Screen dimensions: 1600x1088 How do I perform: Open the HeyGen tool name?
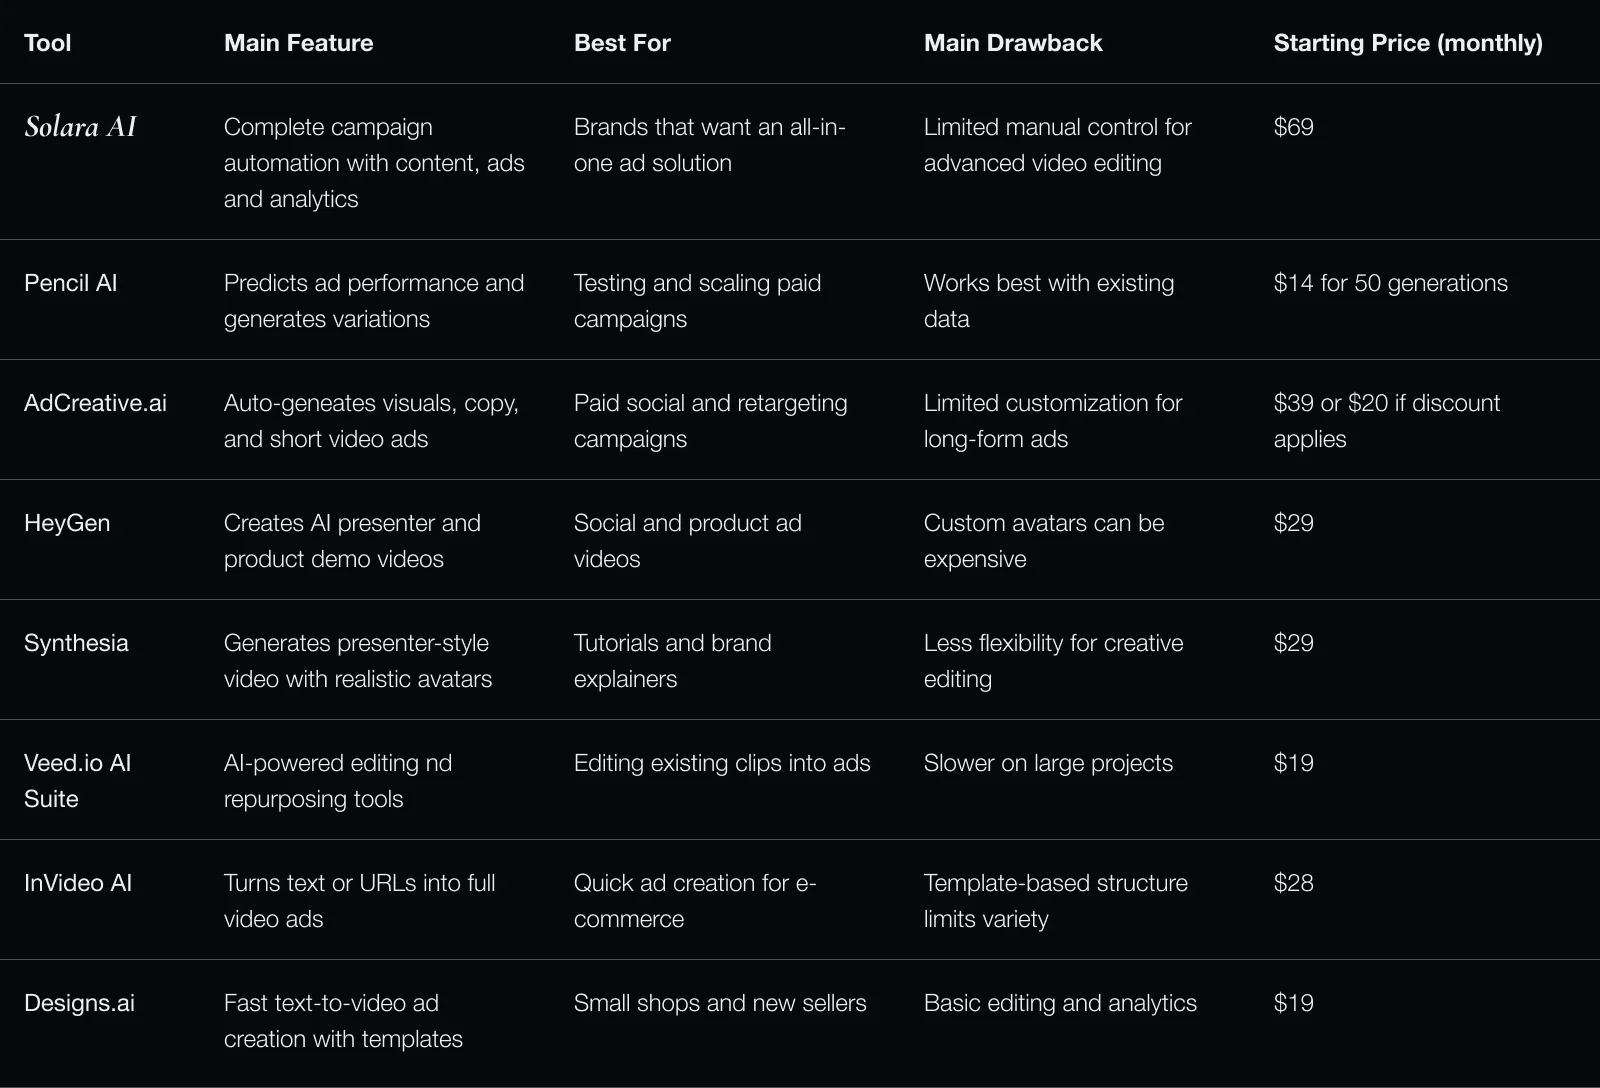(x=67, y=523)
